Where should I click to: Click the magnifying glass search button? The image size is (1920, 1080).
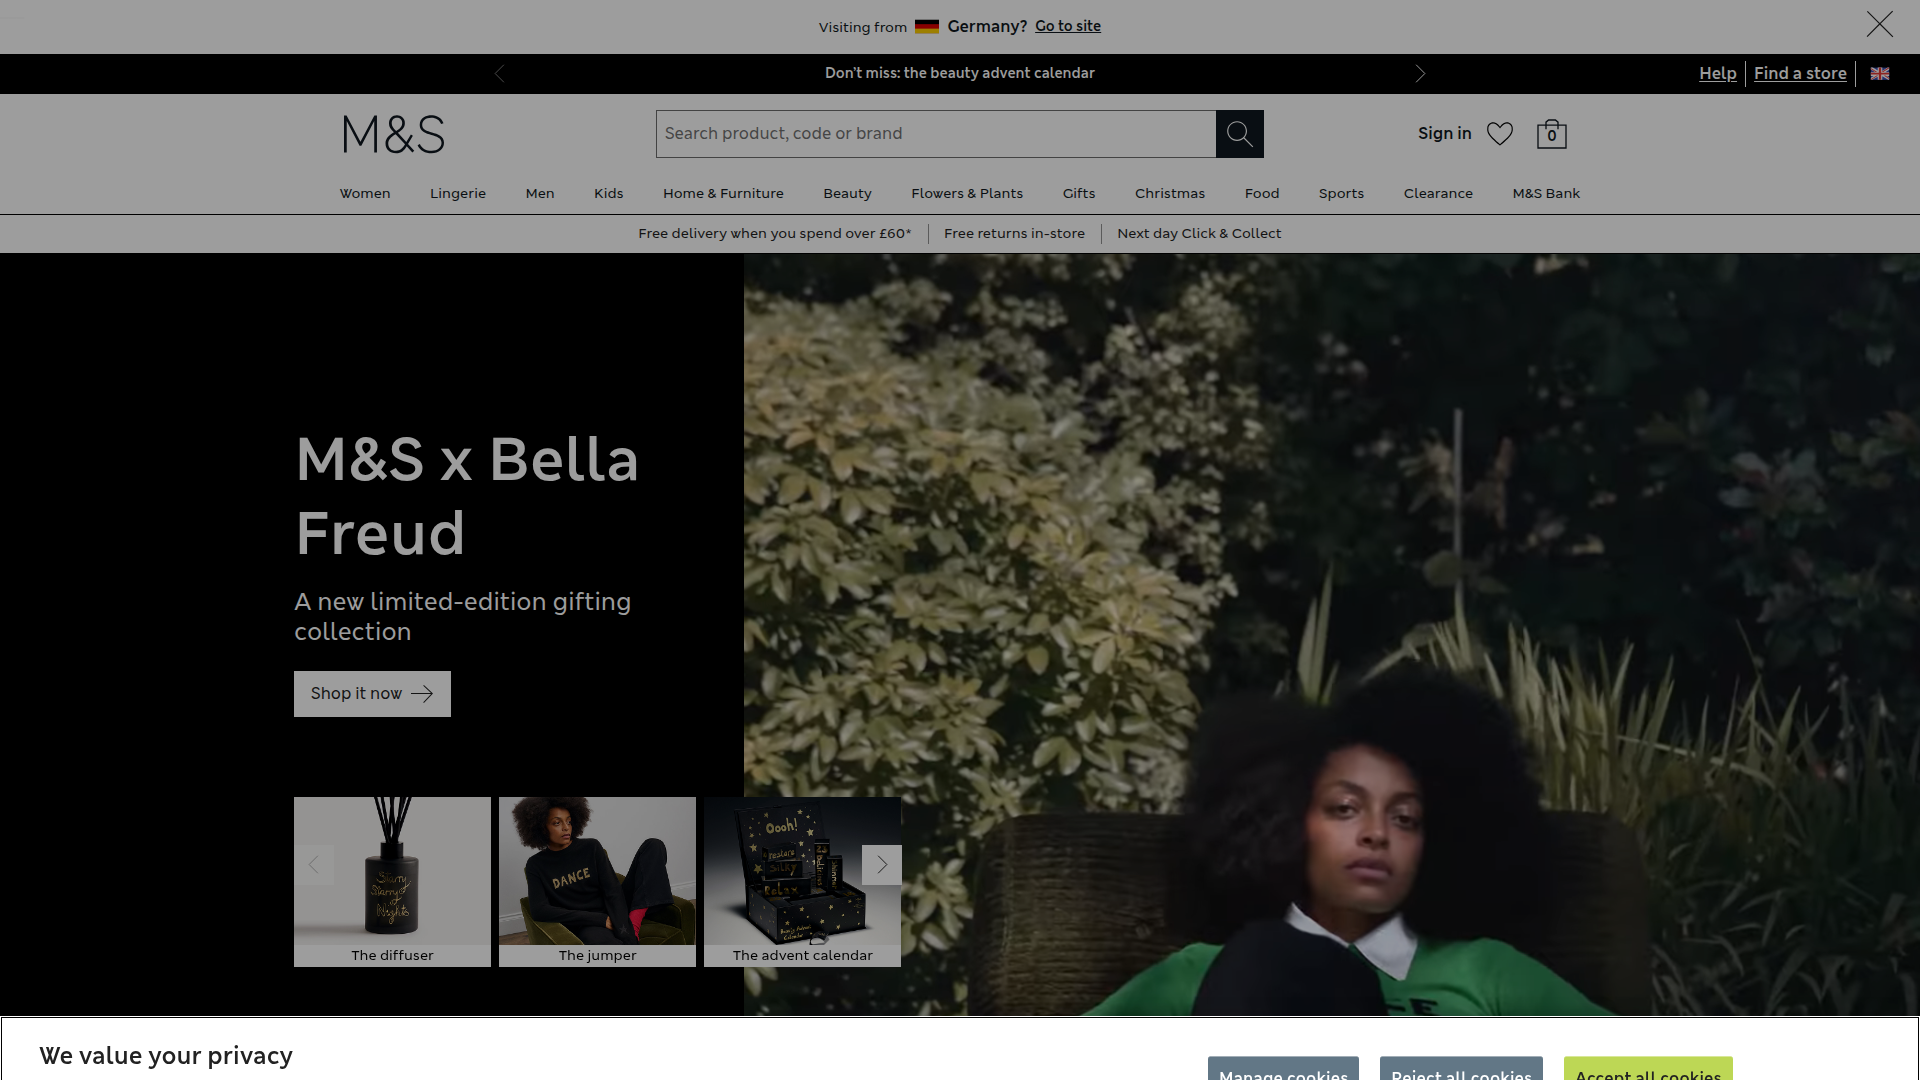[x=1239, y=134]
